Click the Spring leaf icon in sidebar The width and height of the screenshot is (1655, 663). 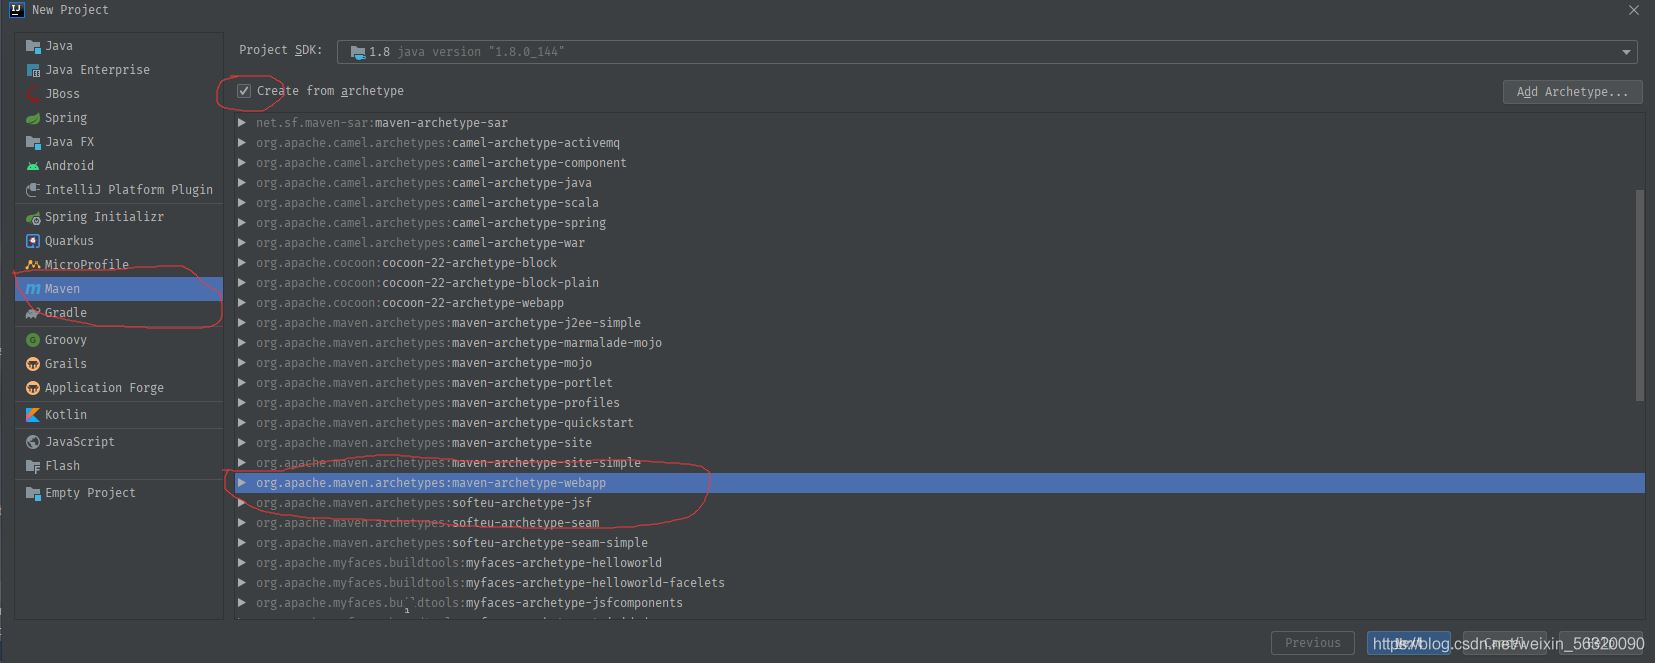coord(33,118)
